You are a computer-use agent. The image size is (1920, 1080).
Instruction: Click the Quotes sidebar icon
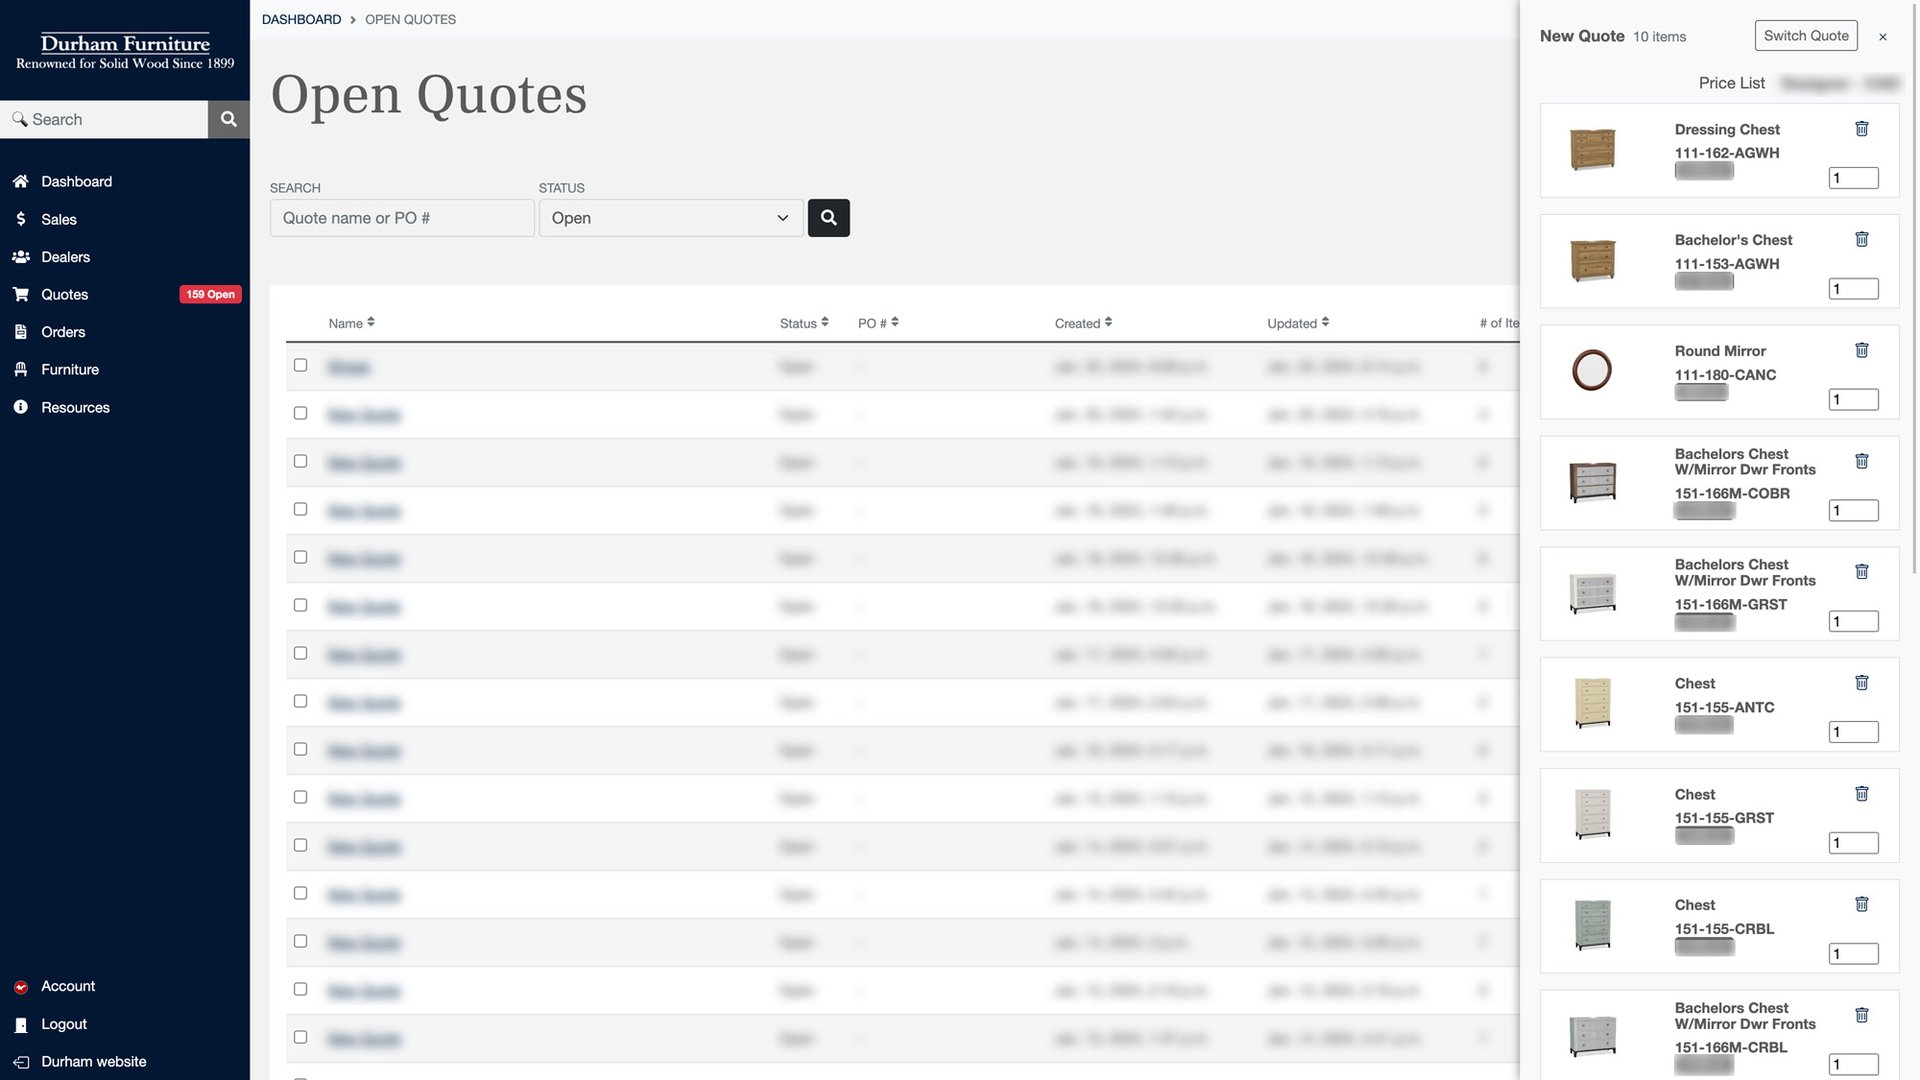(x=21, y=295)
